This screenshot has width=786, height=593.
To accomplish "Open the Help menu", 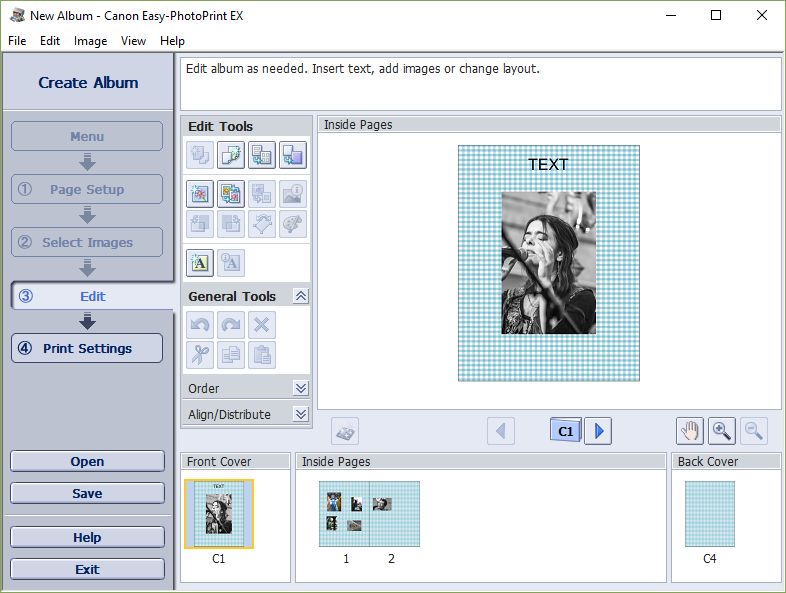I will tap(172, 41).
